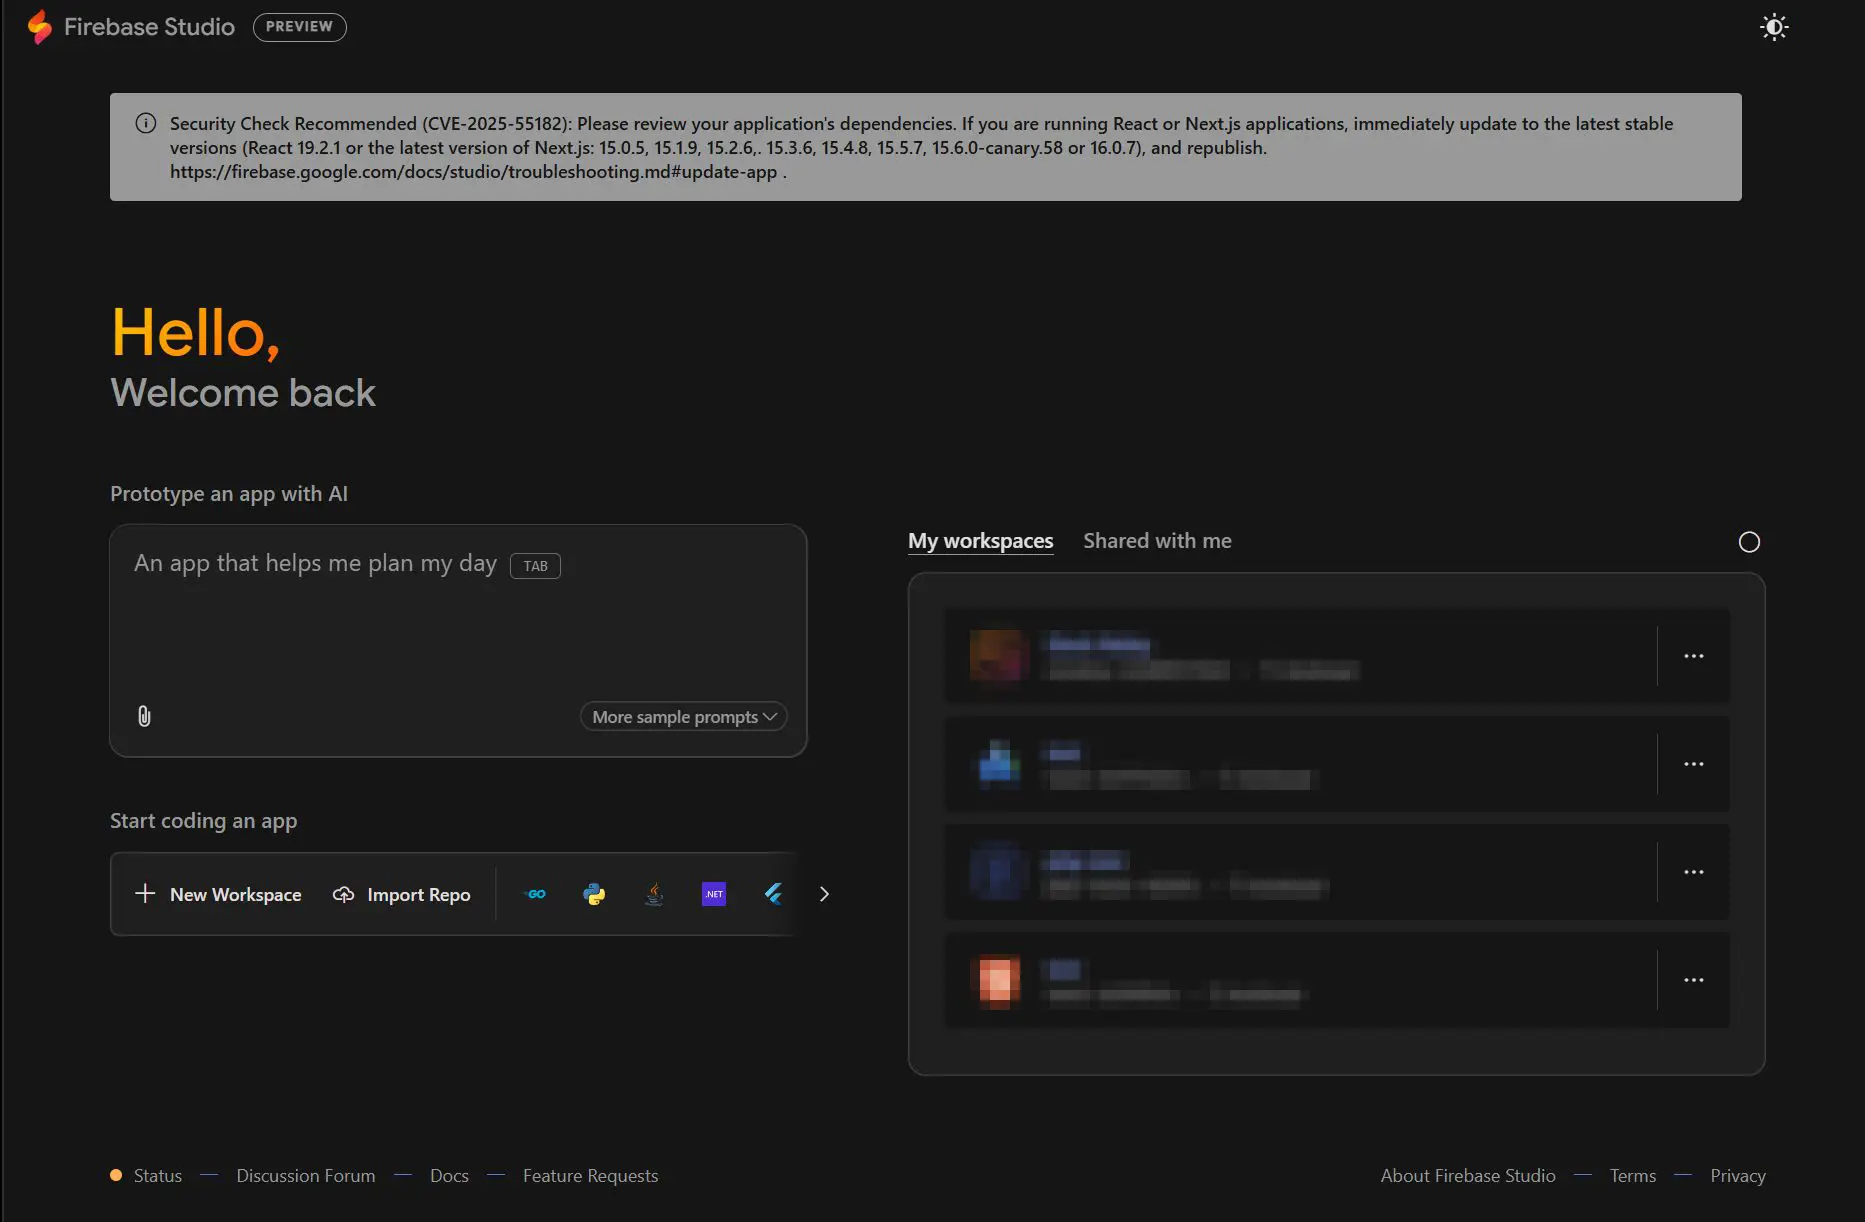Expand More sample prompts dropdown
Image resolution: width=1865 pixels, height=1222 pixels.
tap(684, 717)
